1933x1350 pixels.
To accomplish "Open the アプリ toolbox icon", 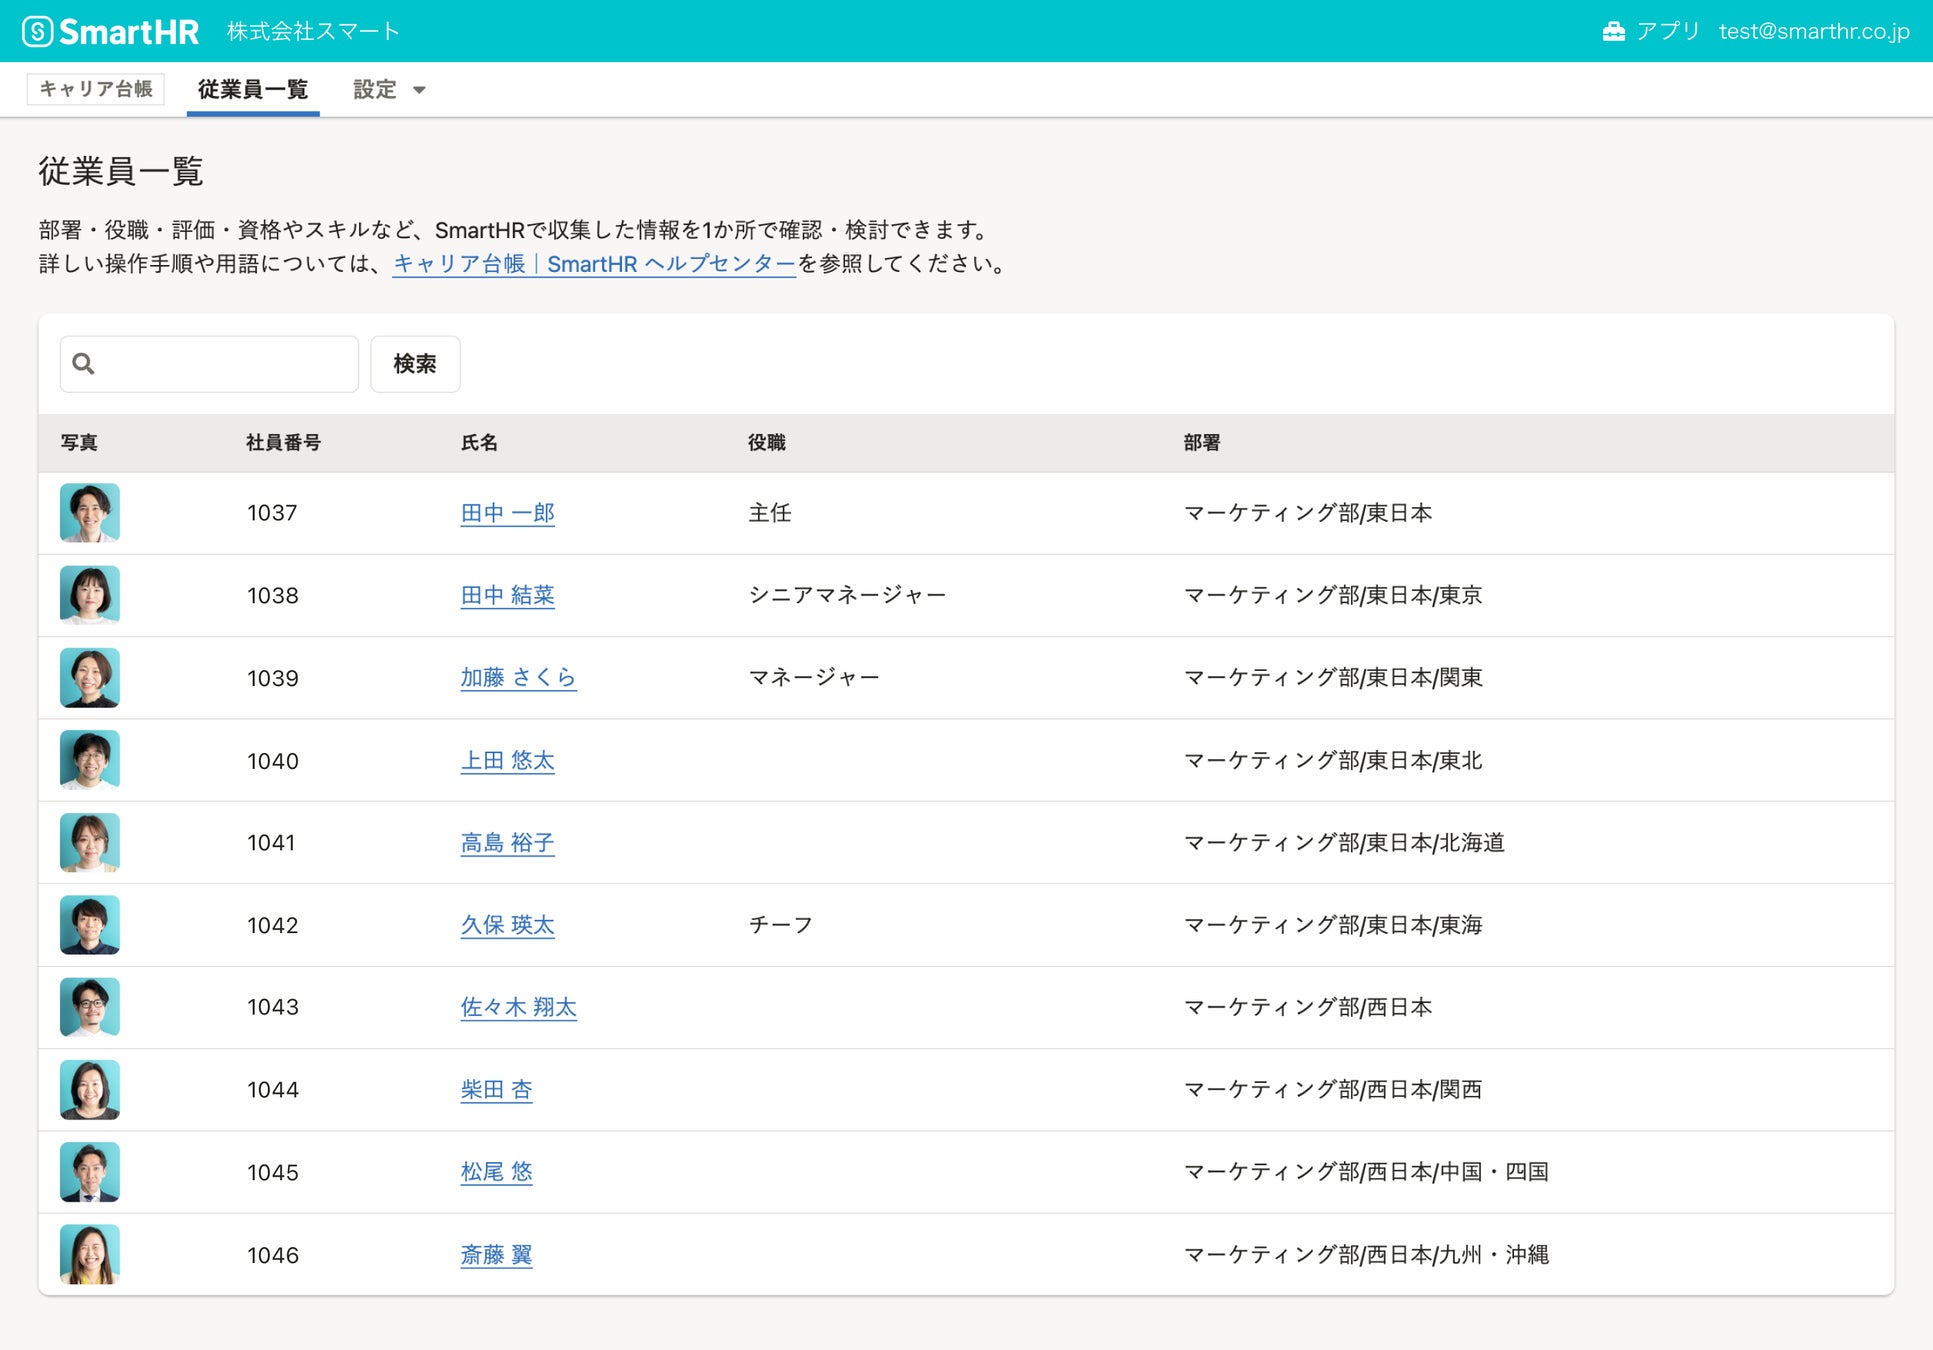I will pos(1613,32).
